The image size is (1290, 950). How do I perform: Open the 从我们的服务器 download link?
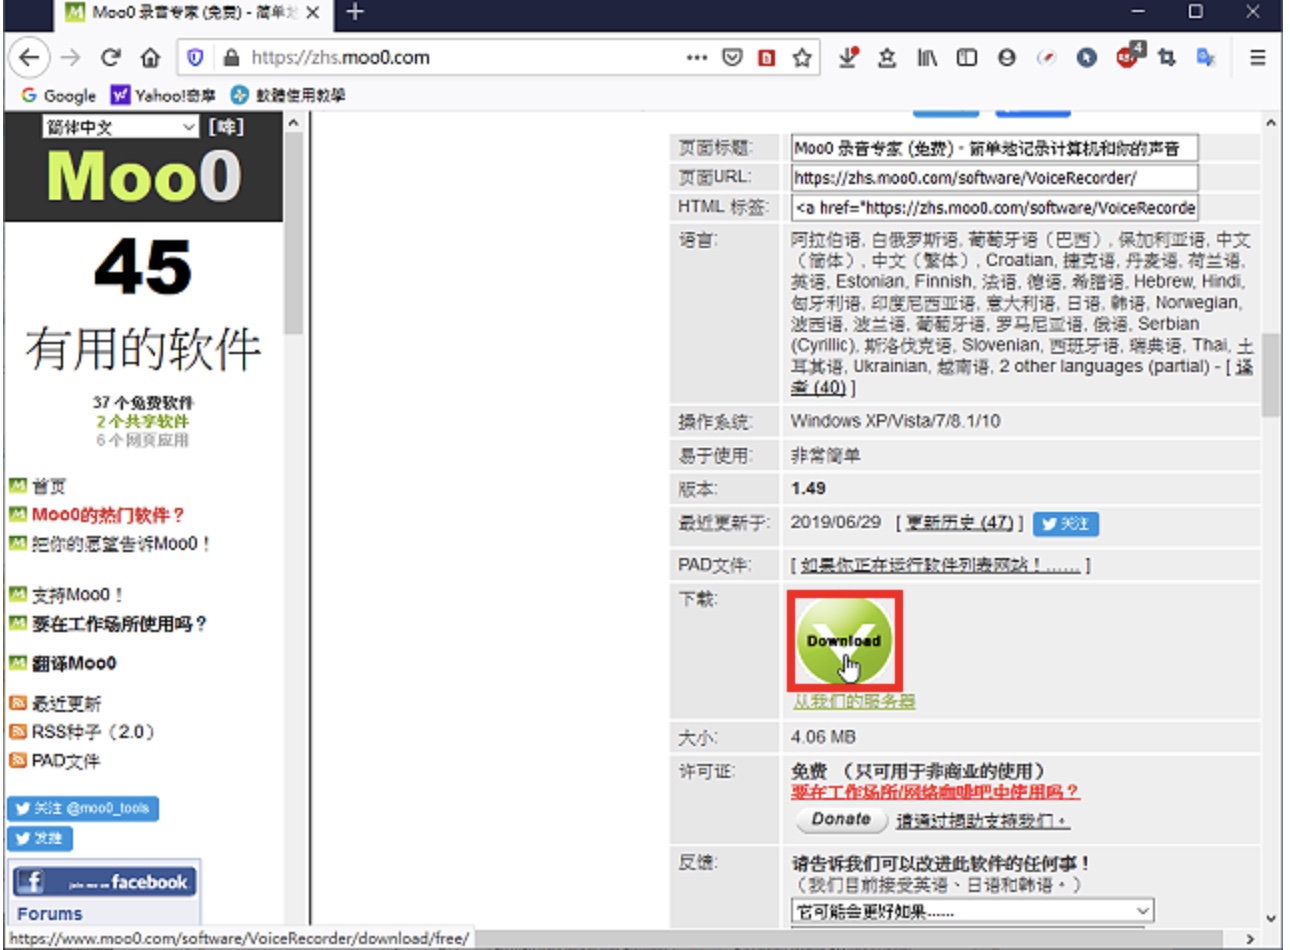(854, 702)
